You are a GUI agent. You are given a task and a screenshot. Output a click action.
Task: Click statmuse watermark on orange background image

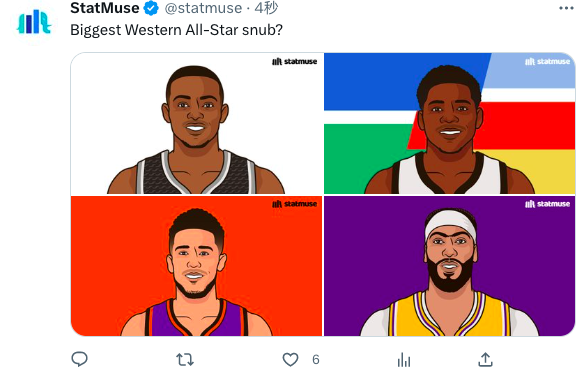pos(295,204)
